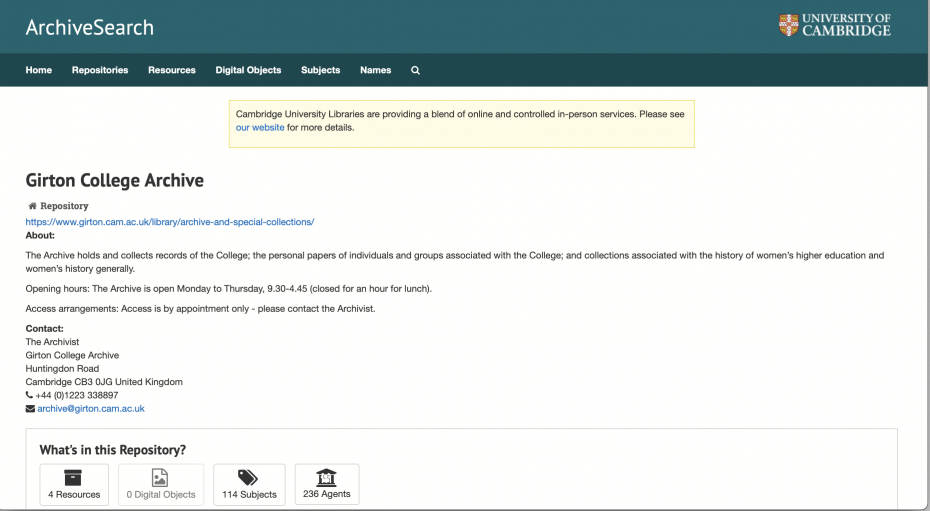Open the Girton archive and special collections URL
This screenshot has width=930, height=511.
pyautogui.click(x=170, y=222)
